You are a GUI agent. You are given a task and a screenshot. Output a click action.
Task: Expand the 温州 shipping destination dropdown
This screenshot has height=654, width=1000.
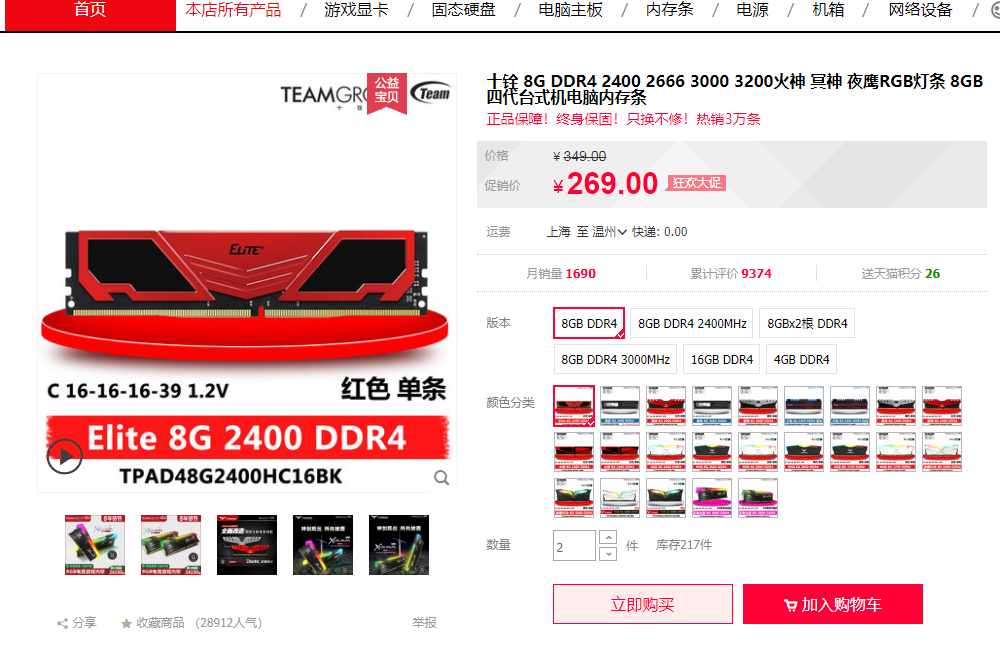[610, 232]
